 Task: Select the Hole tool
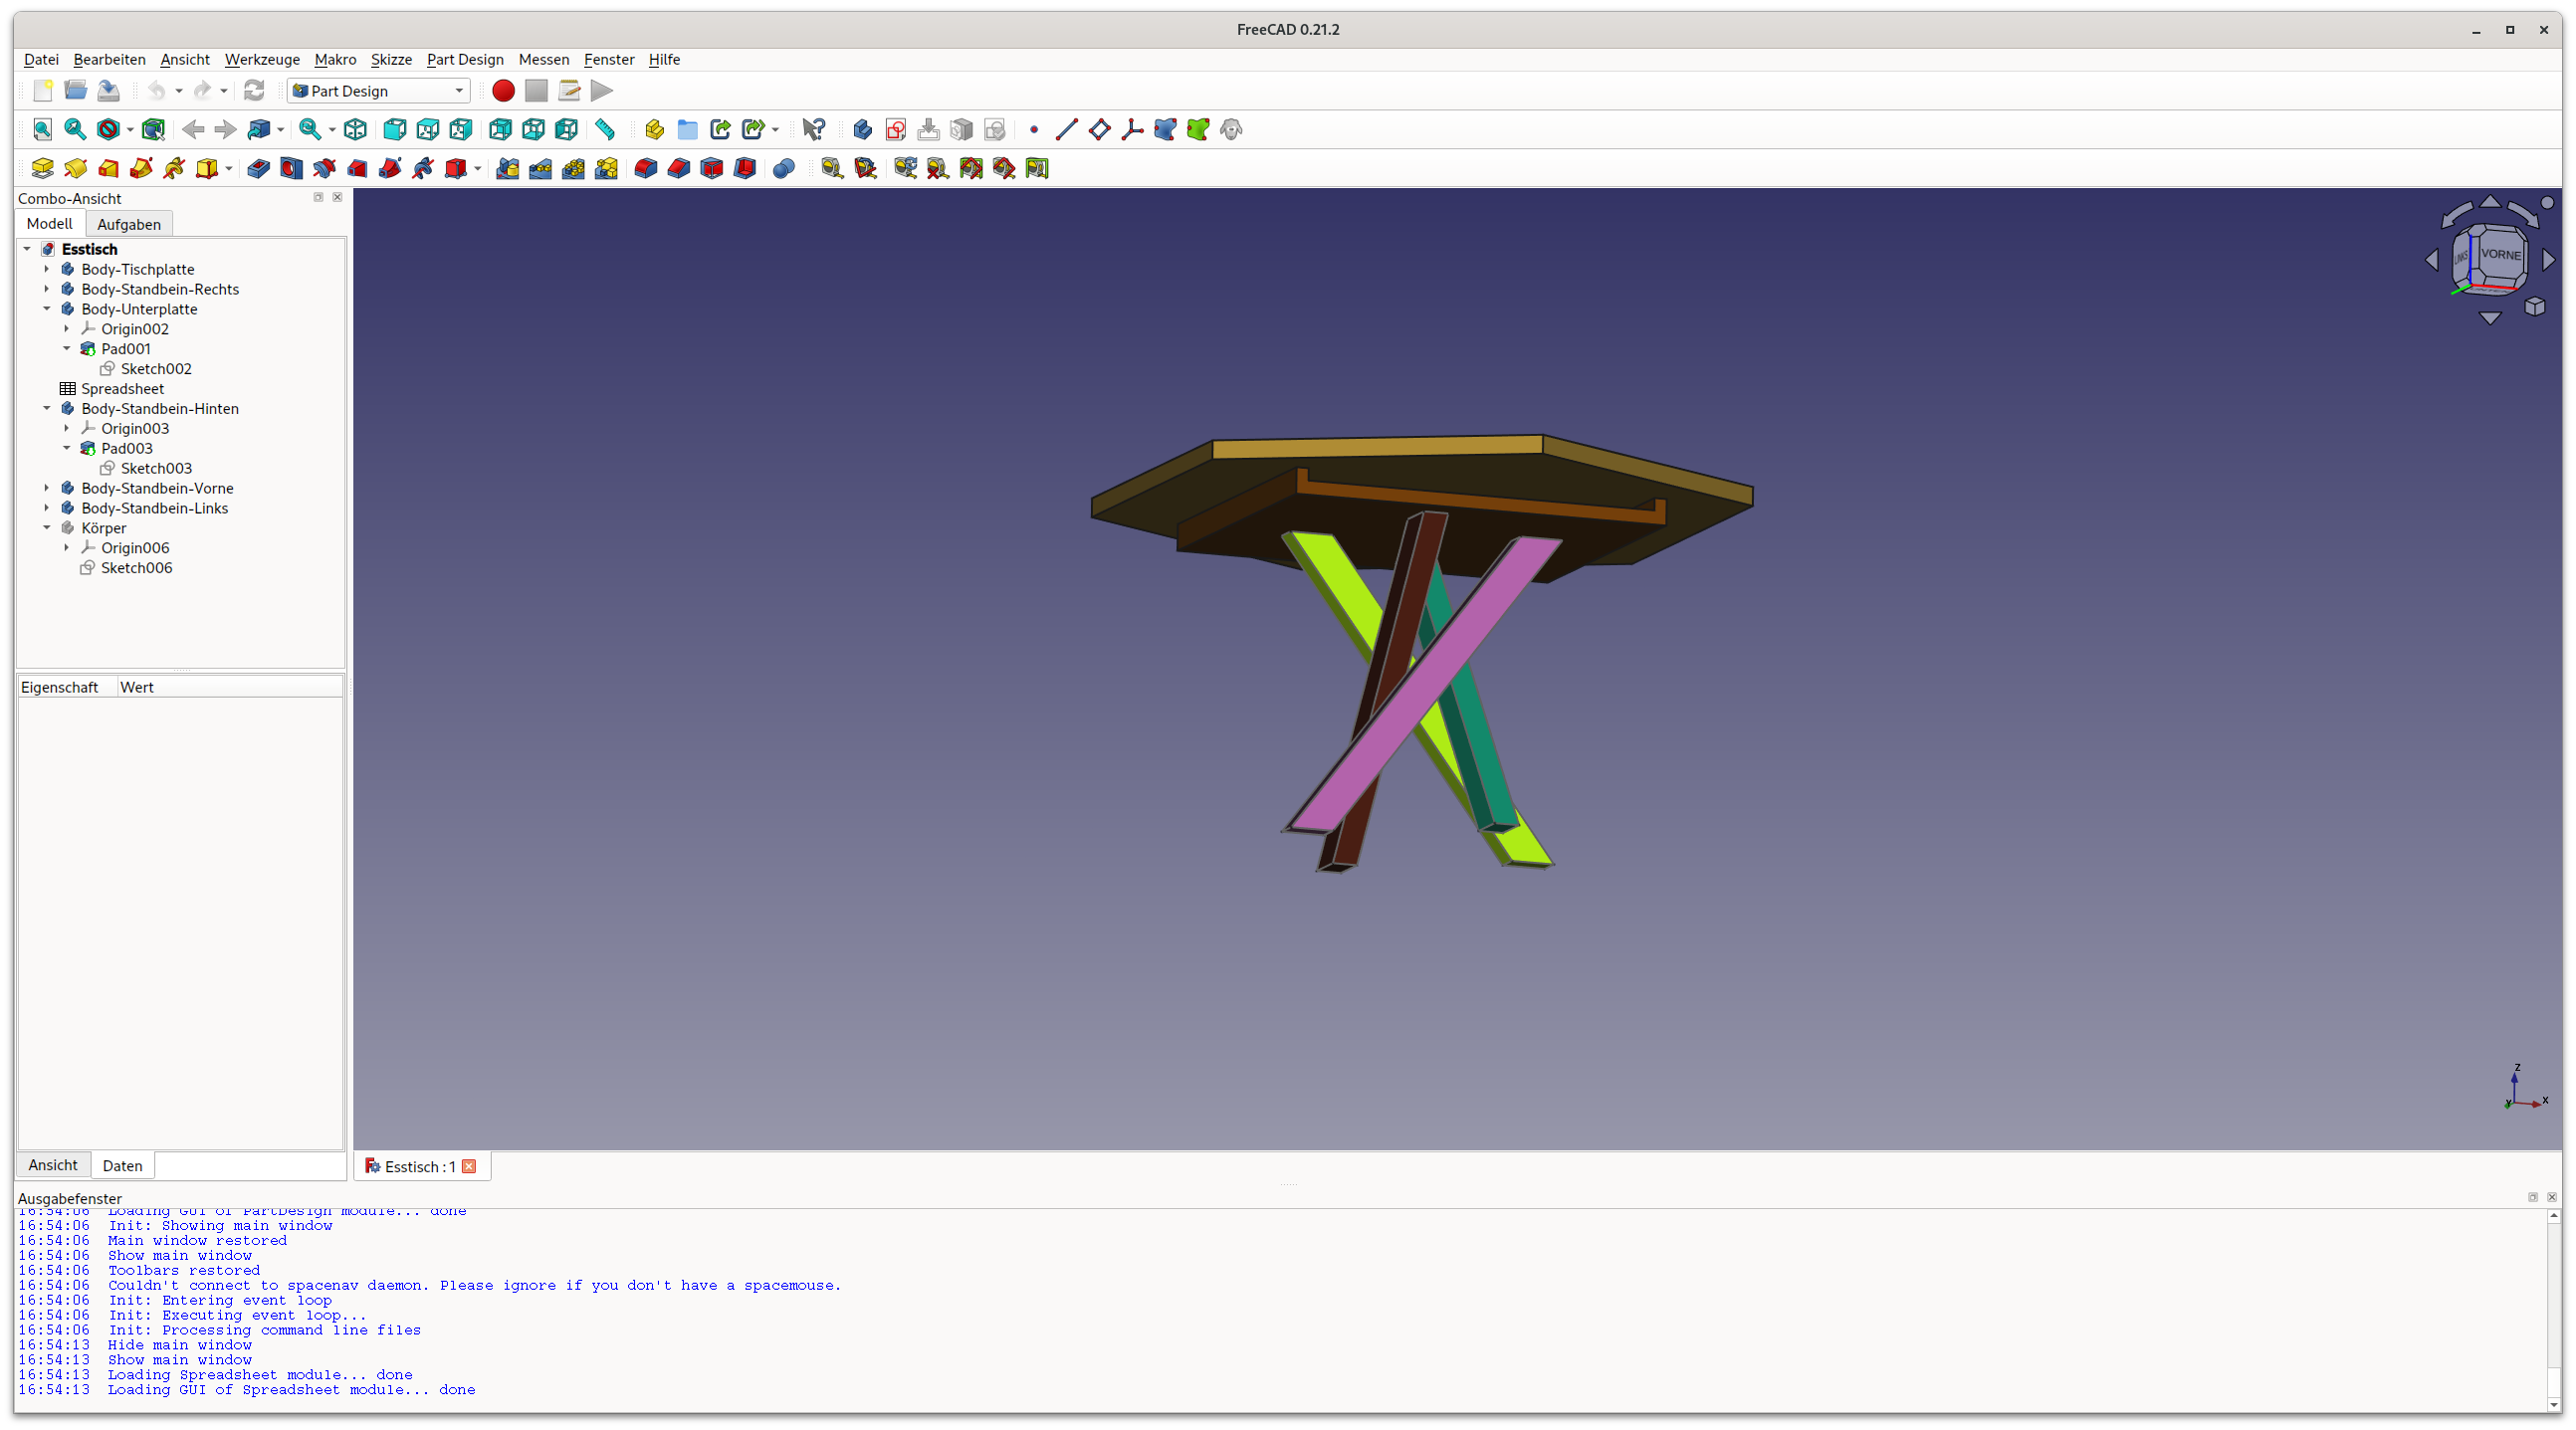[291, 168]
